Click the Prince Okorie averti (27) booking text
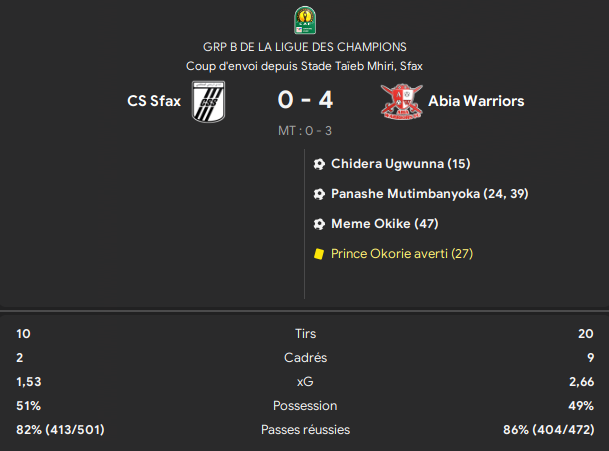Viewport: 609px width, 451px height. tap(402, 254)
